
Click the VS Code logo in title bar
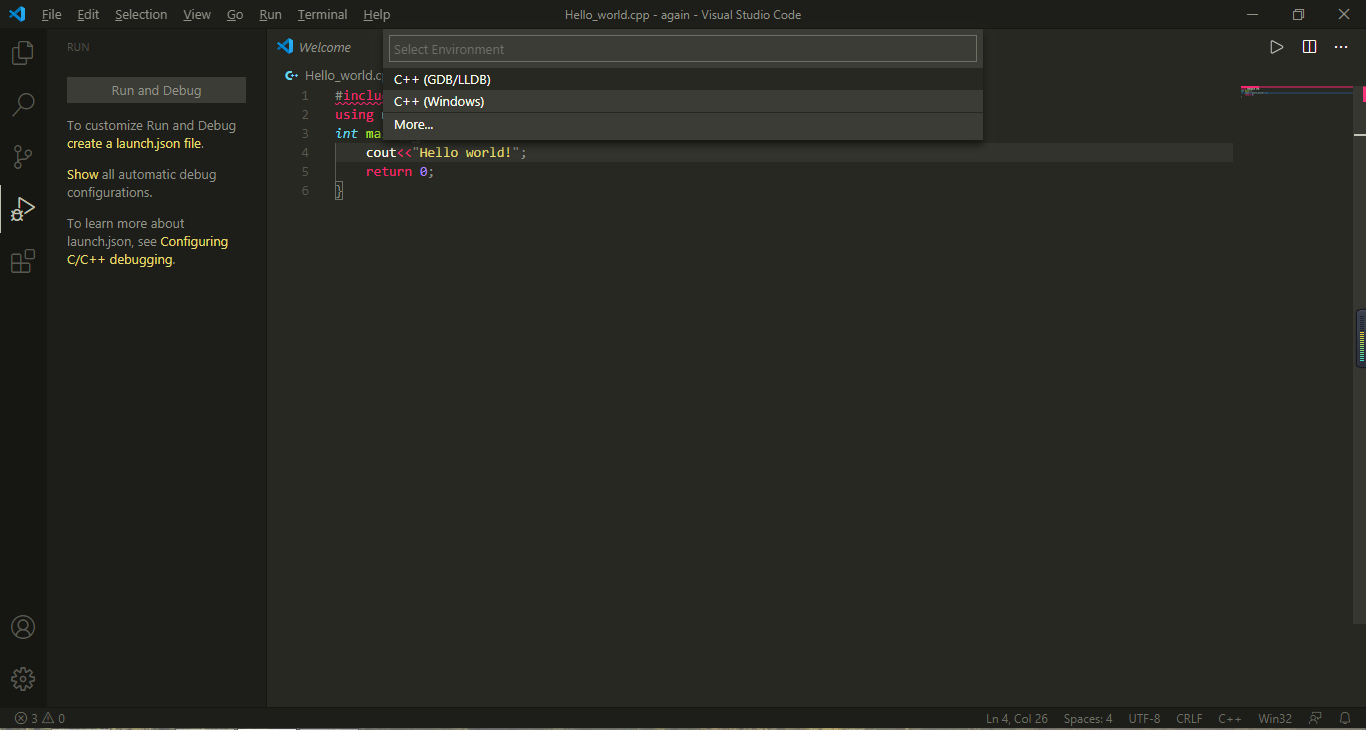pyautogui.click(x=16, y=14)
